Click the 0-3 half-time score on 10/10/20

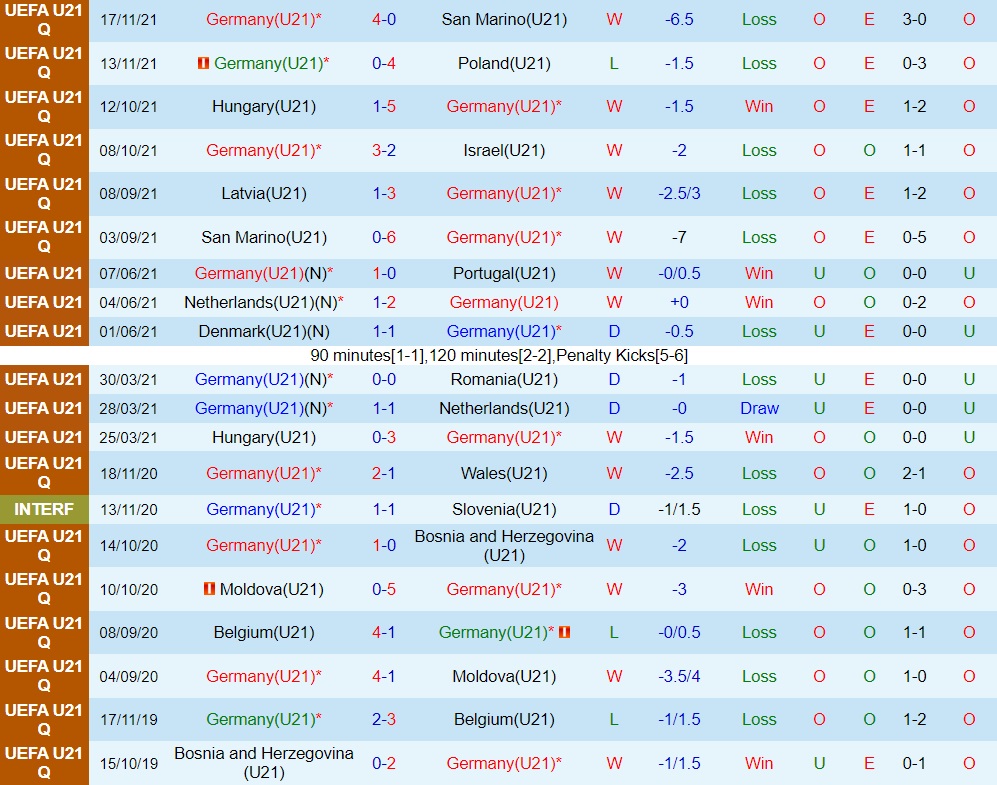click(914, 589)
